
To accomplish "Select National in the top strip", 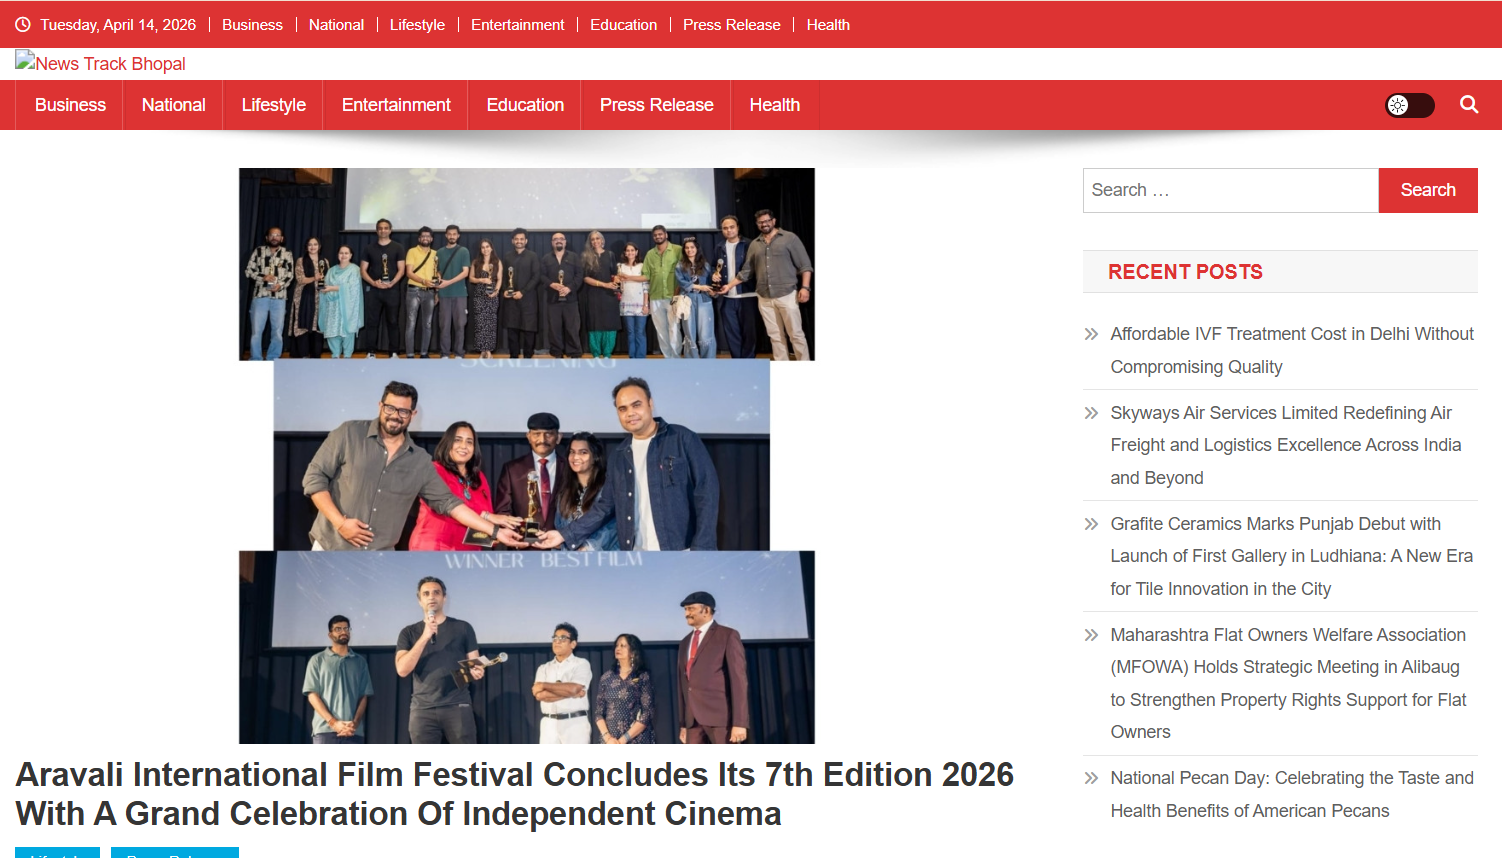I will pos(336,25).
